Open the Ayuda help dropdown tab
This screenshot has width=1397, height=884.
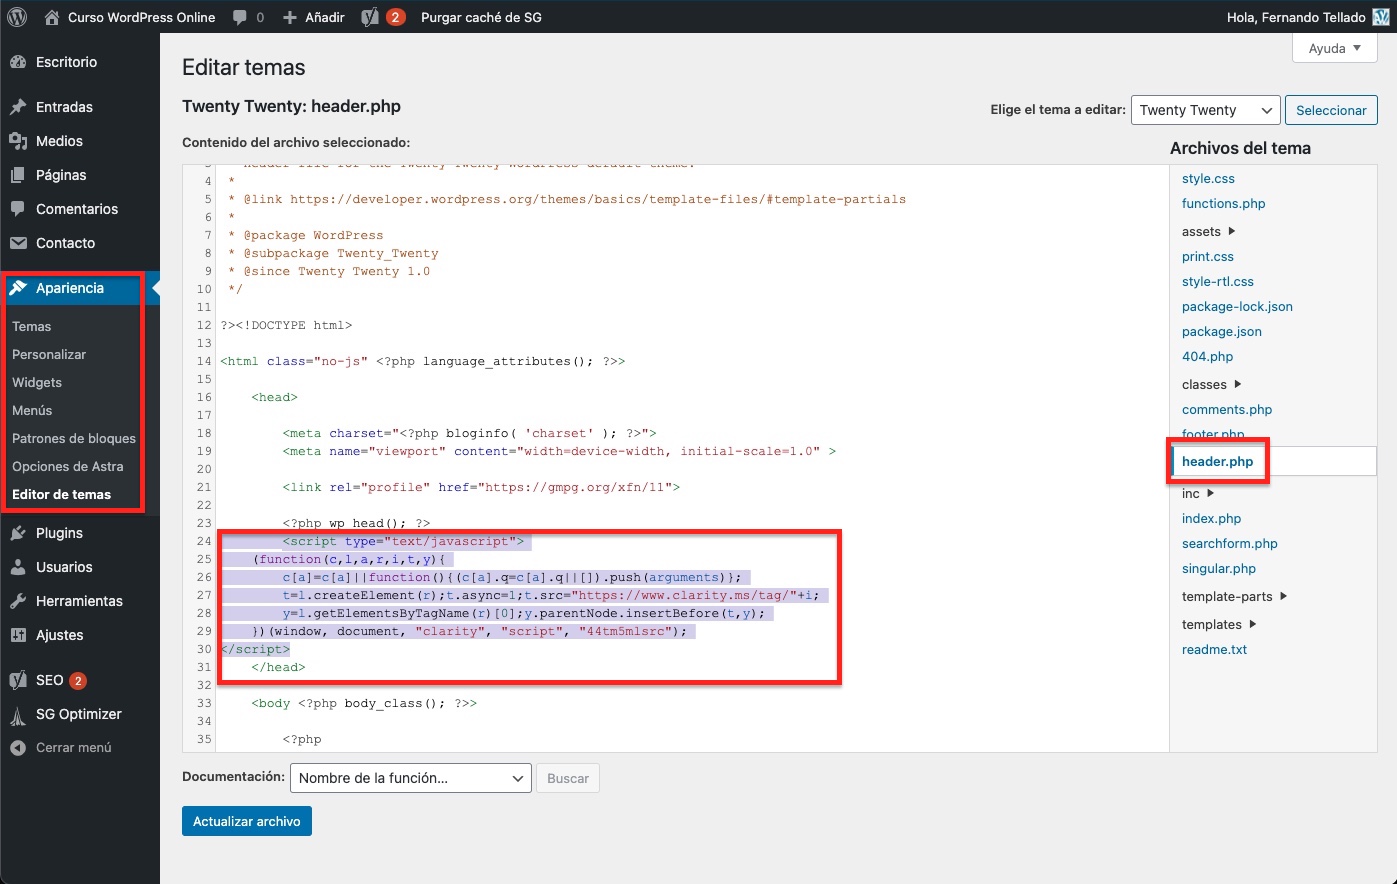(1334, 48)
